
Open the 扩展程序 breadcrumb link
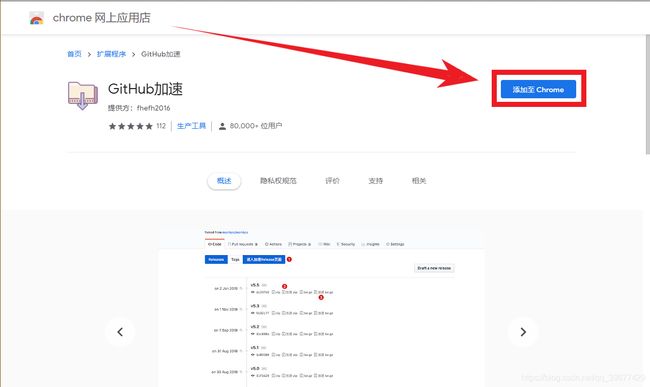click(x=111, y=54)
